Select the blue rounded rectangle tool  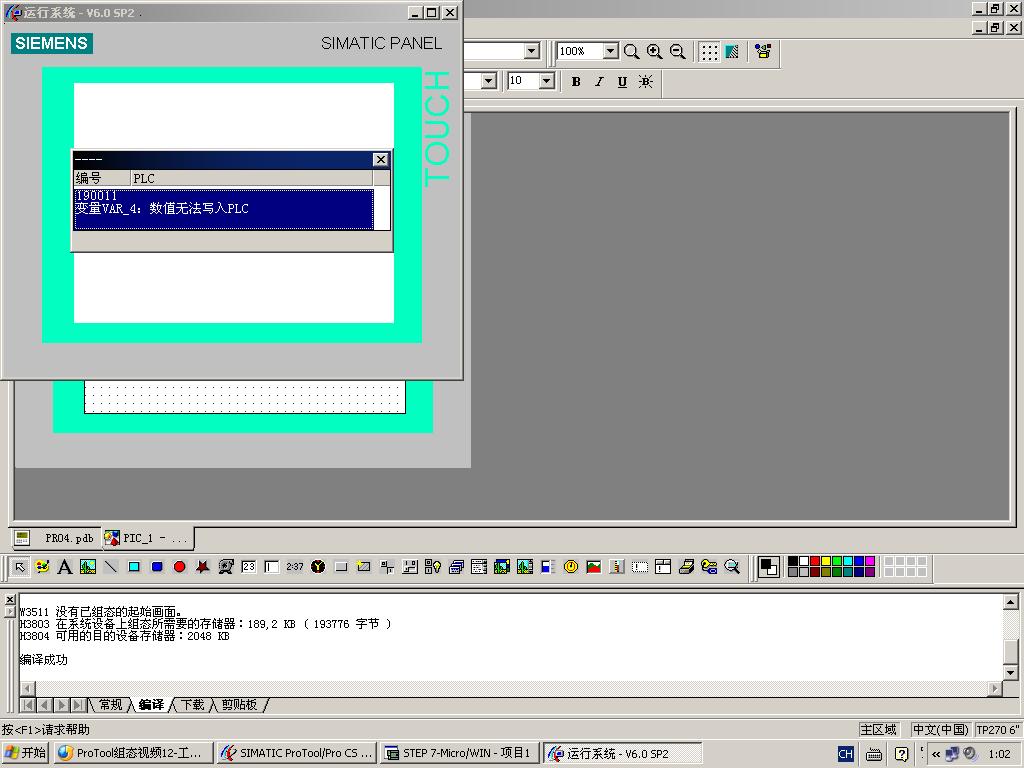(157, 567)
